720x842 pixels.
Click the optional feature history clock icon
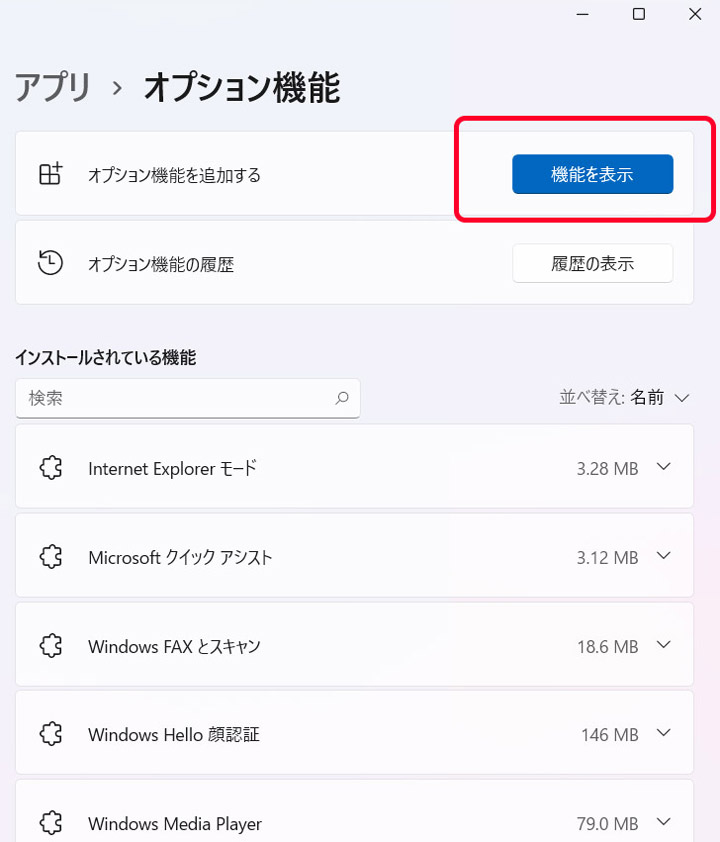coord(50,263)
